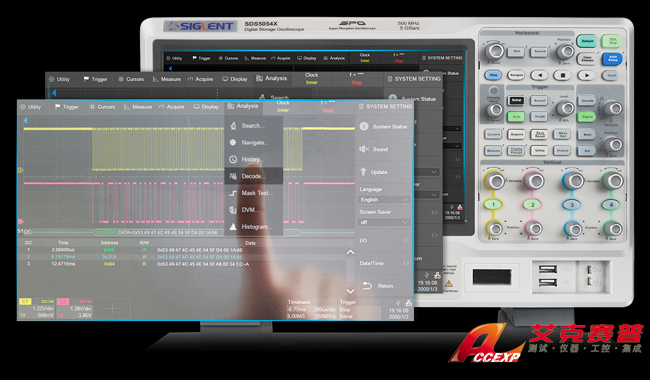Click the Histogram icon in Analysis menu

pyautogui.click(x=233, y=227)
